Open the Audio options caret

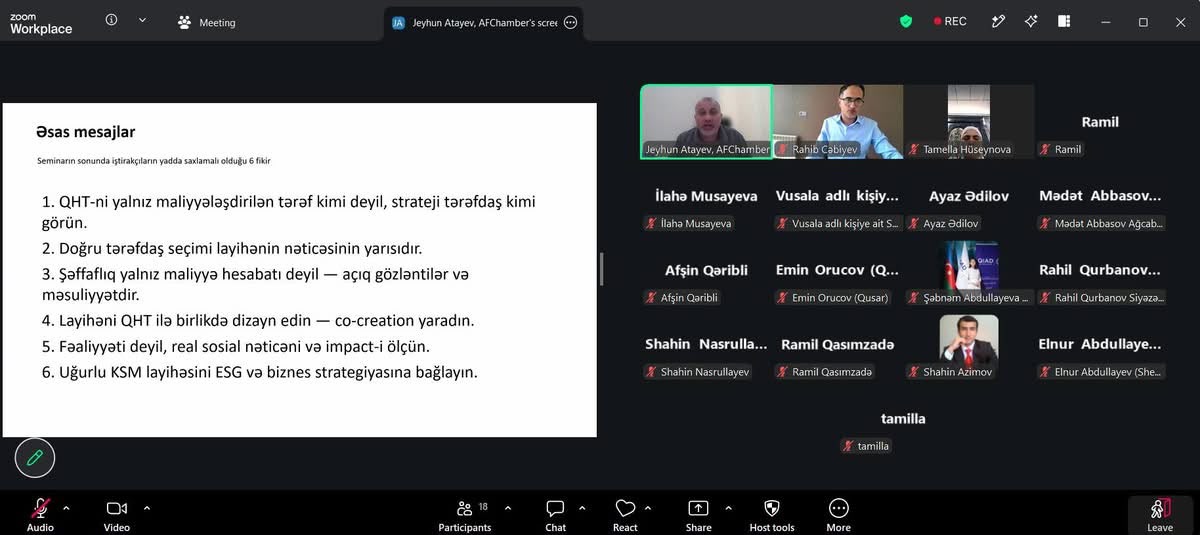67,507
